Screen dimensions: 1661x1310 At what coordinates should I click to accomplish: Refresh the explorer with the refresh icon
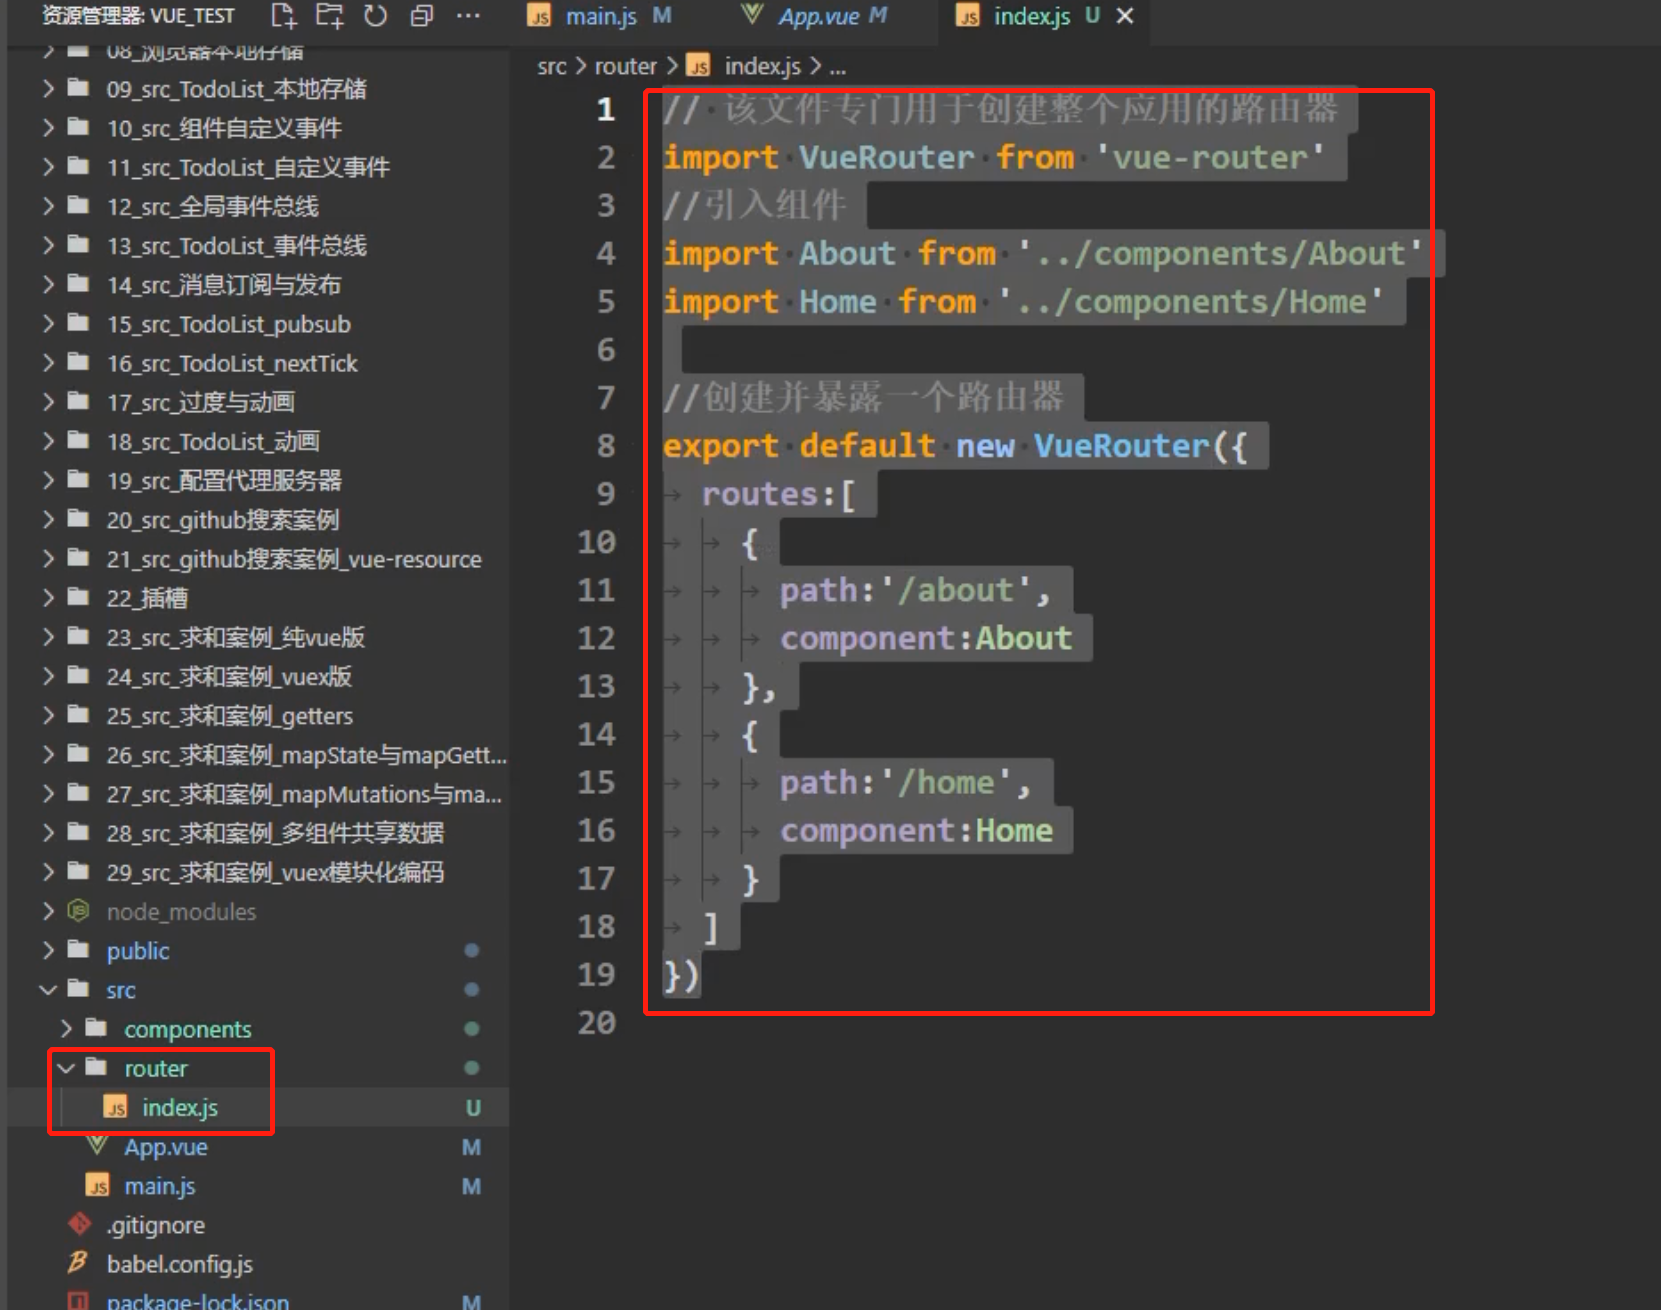click(x=375, y=16)
